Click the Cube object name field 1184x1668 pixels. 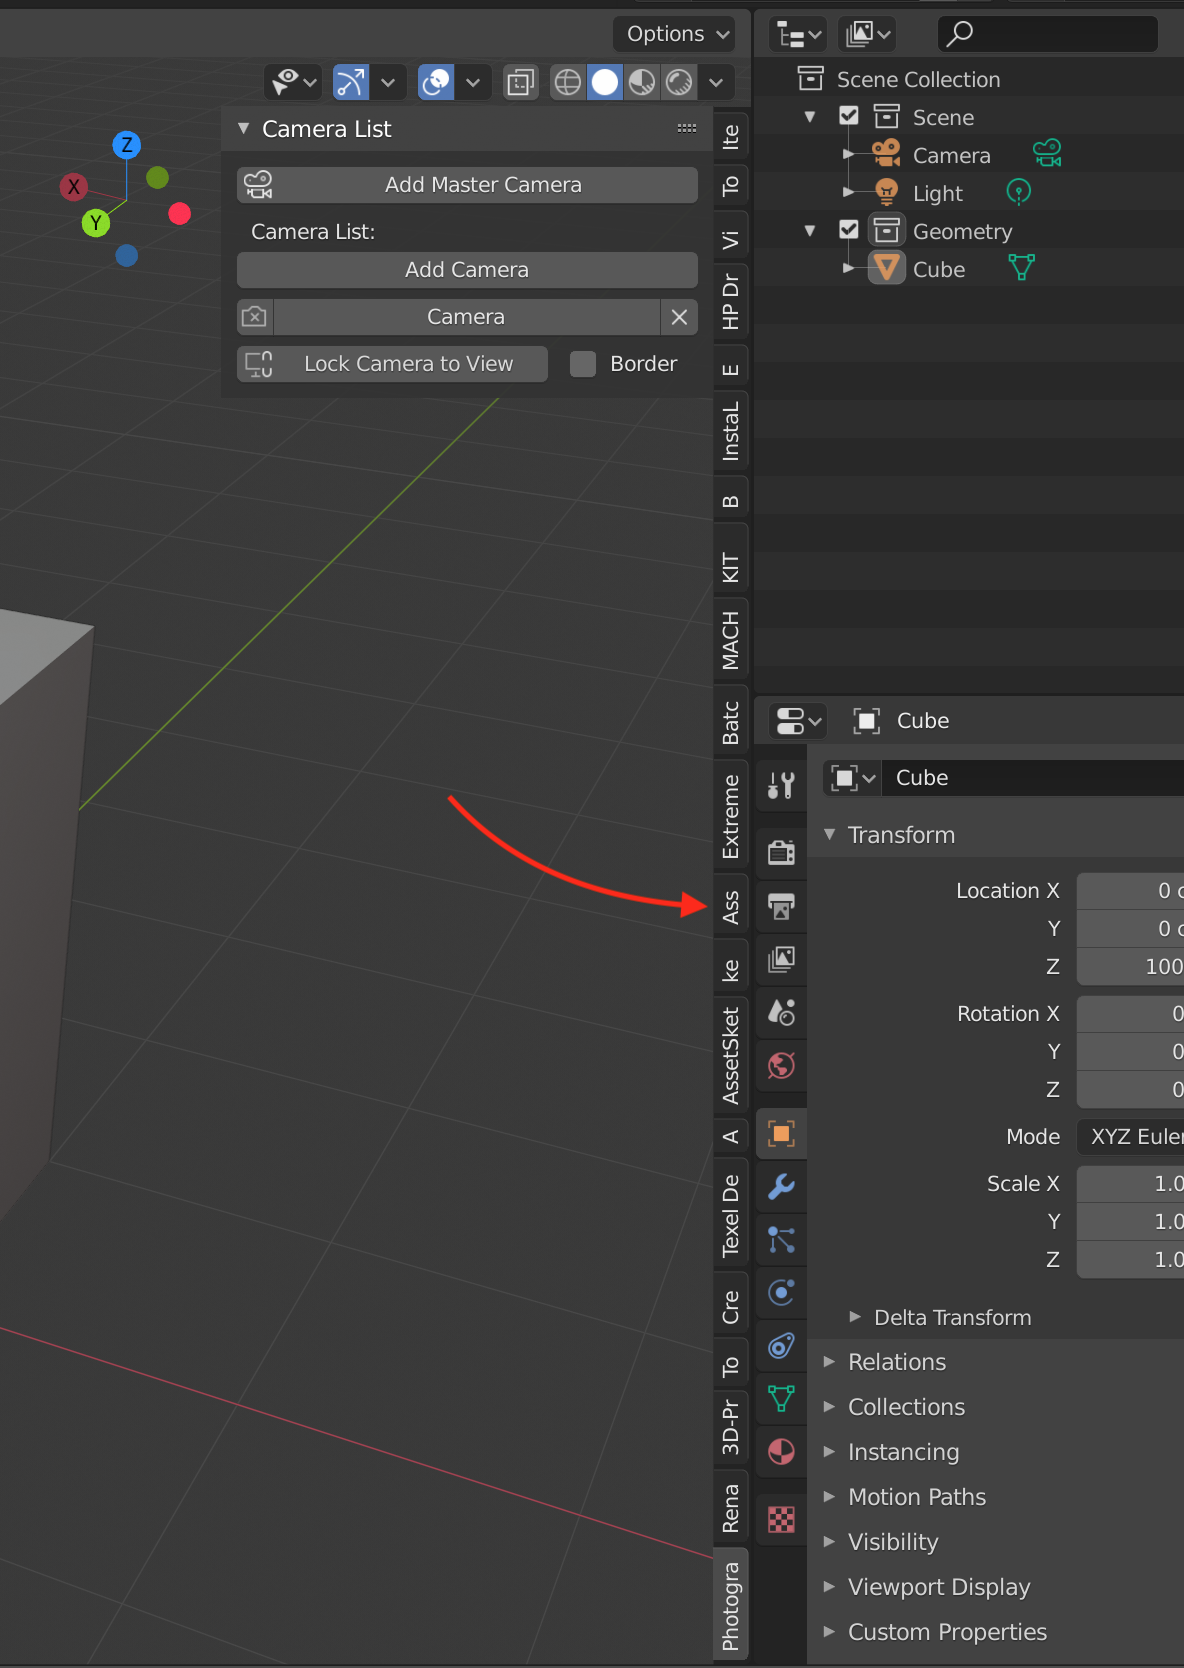click(x=1034, y=778)
